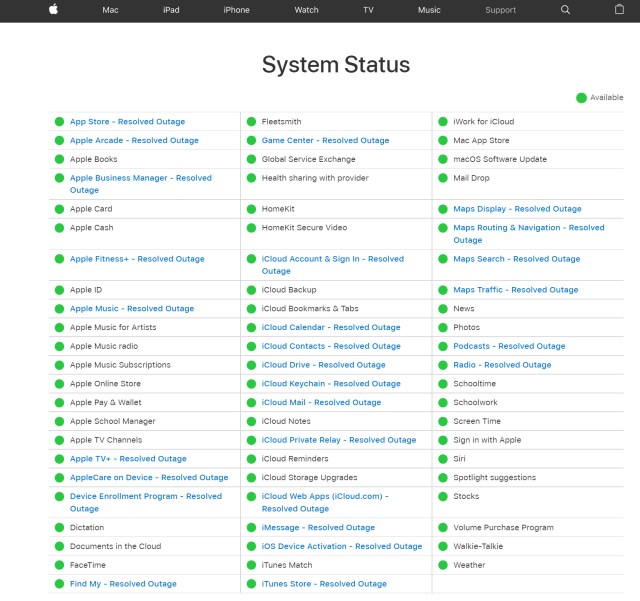
Task: View iCloud Calendar resolved outage
Action: (x=331, y=327)
